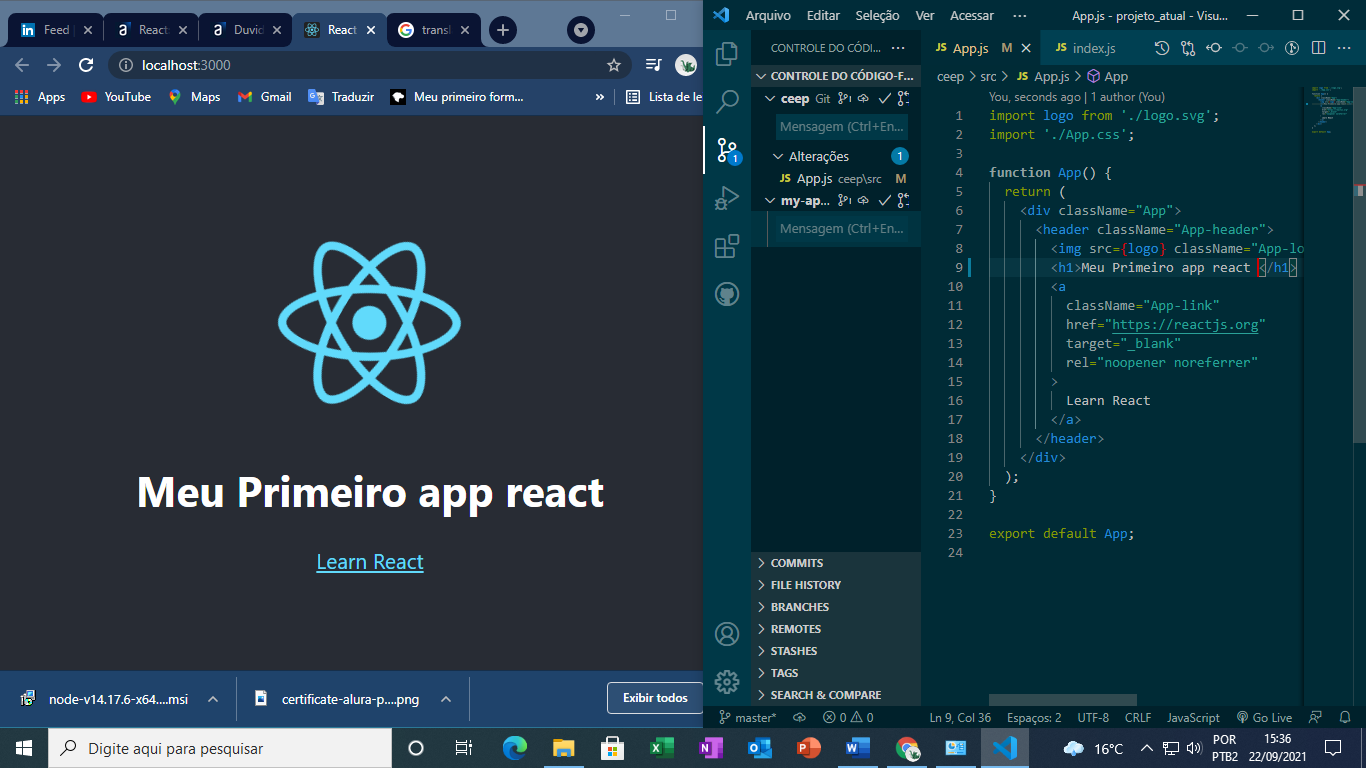Expand the SEARCH & COMPARE section

(x=836, y=695)
